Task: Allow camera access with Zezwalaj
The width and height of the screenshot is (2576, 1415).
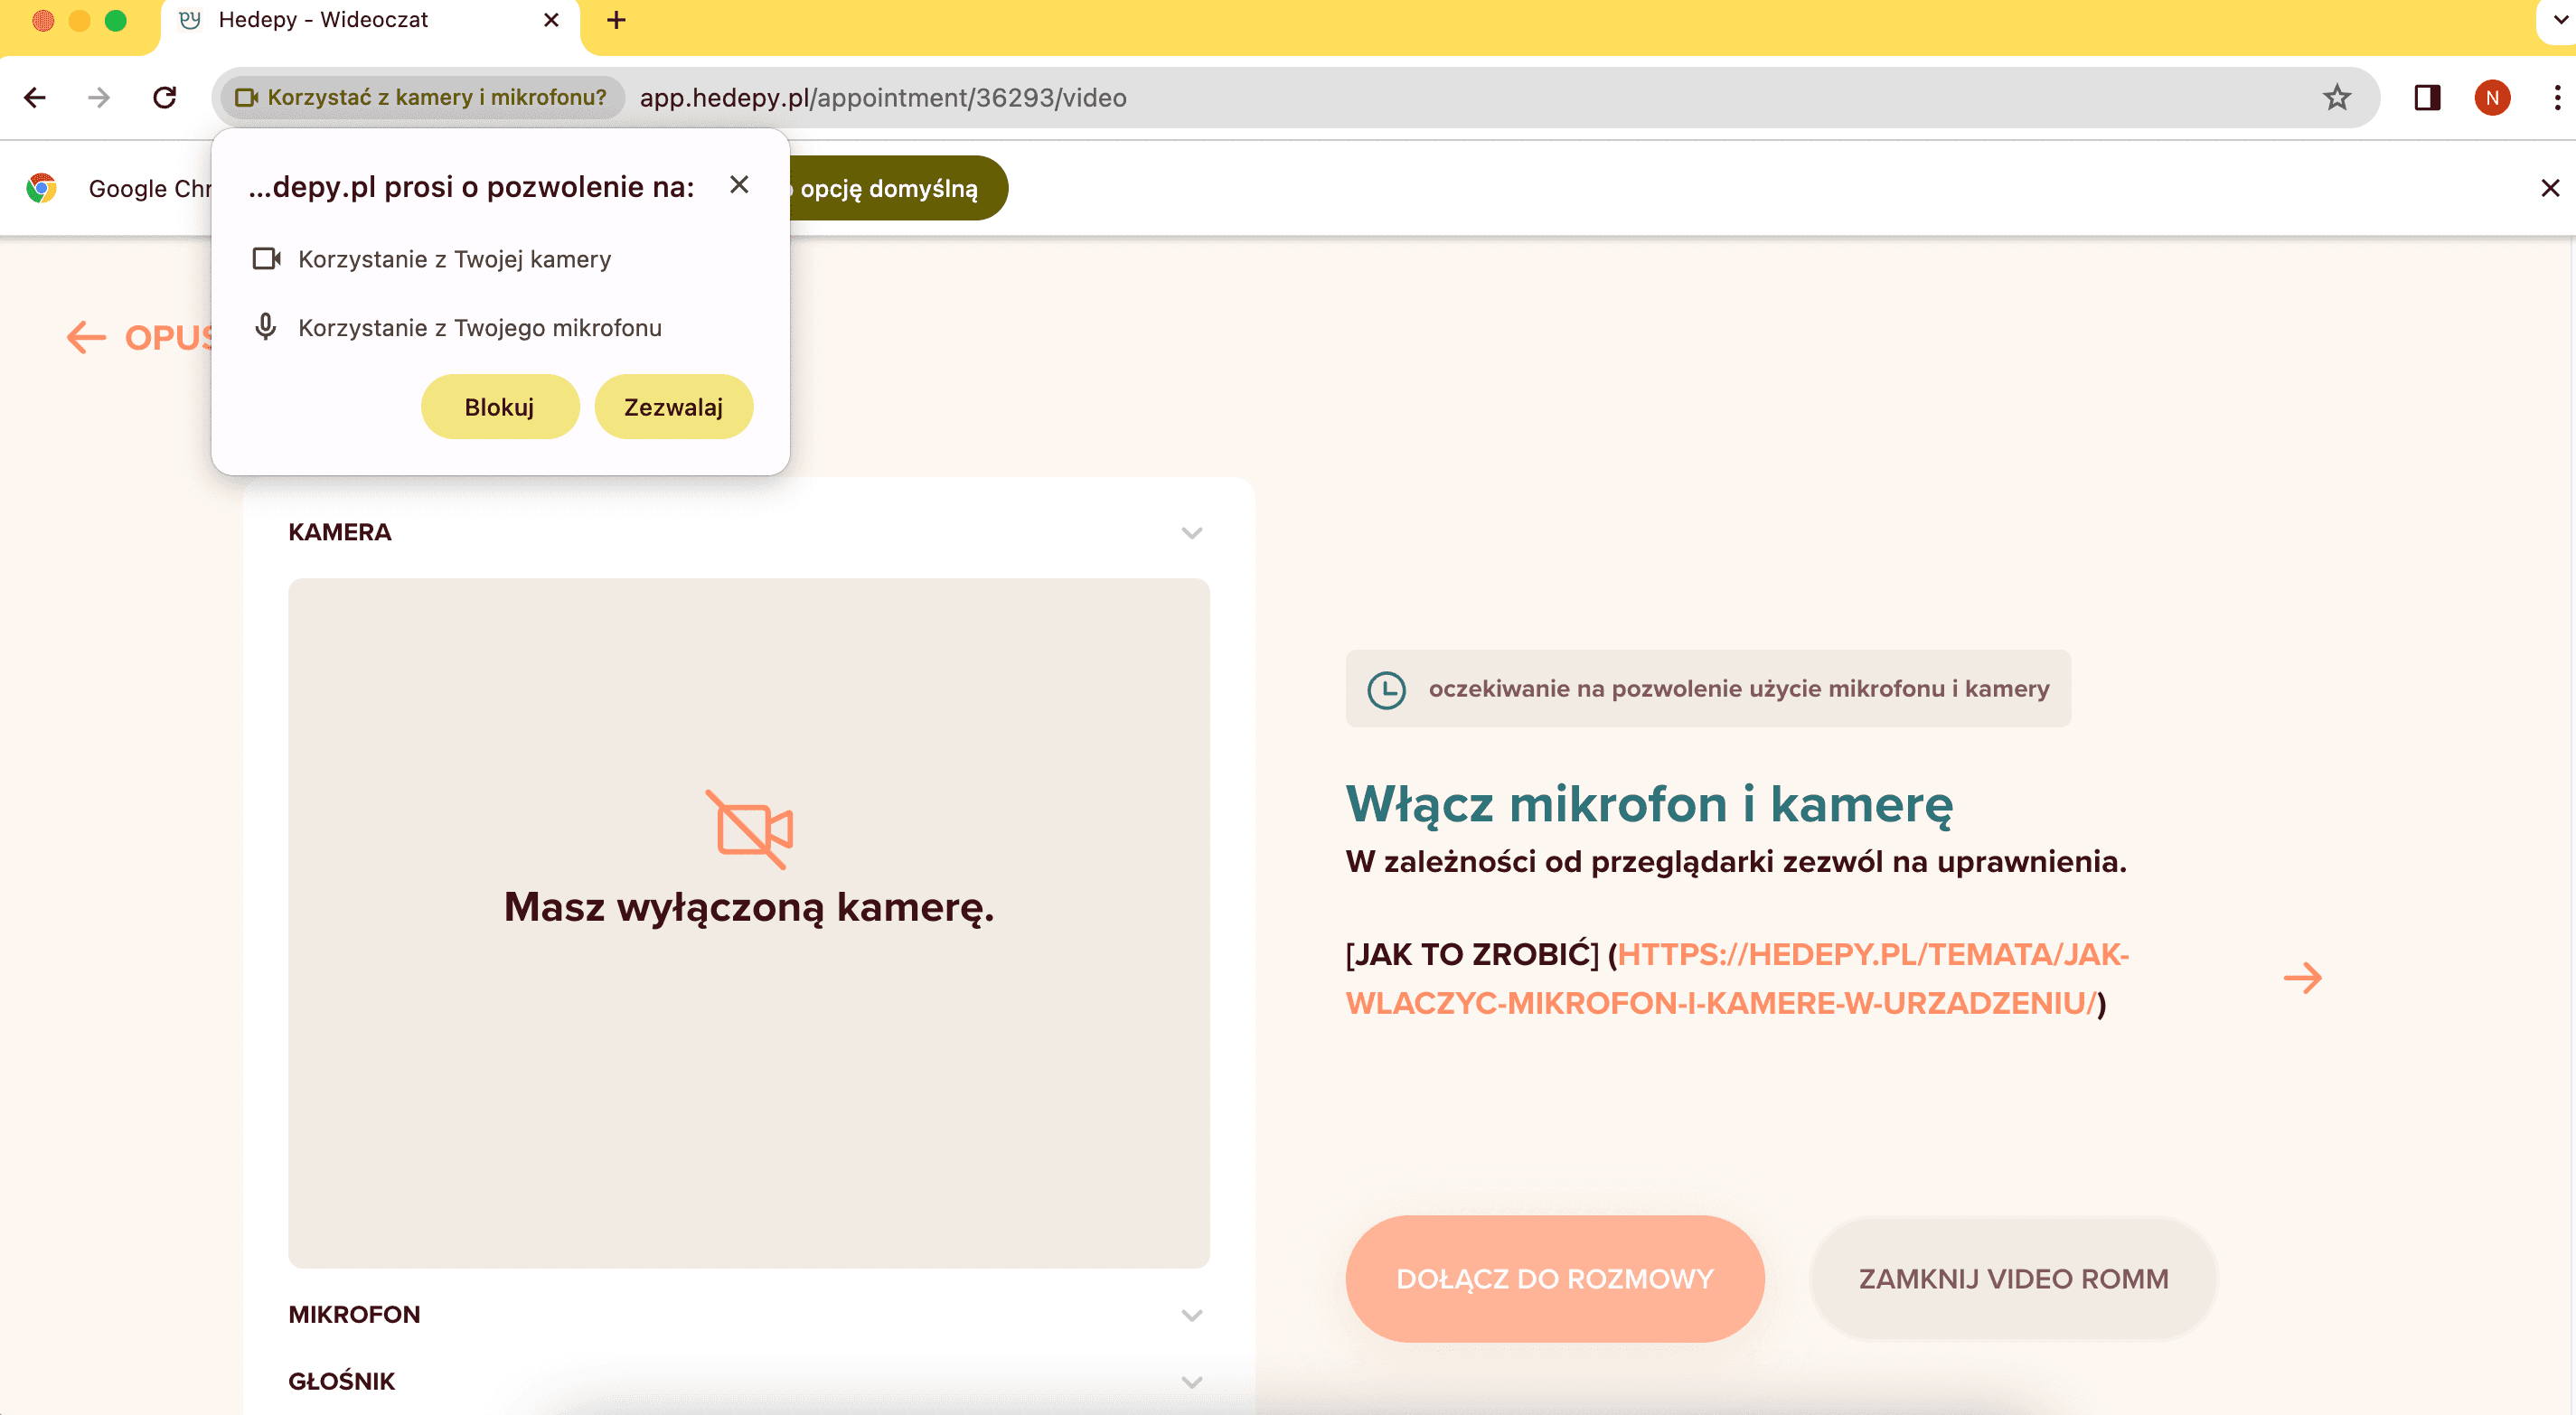Action: coord(673,406)
